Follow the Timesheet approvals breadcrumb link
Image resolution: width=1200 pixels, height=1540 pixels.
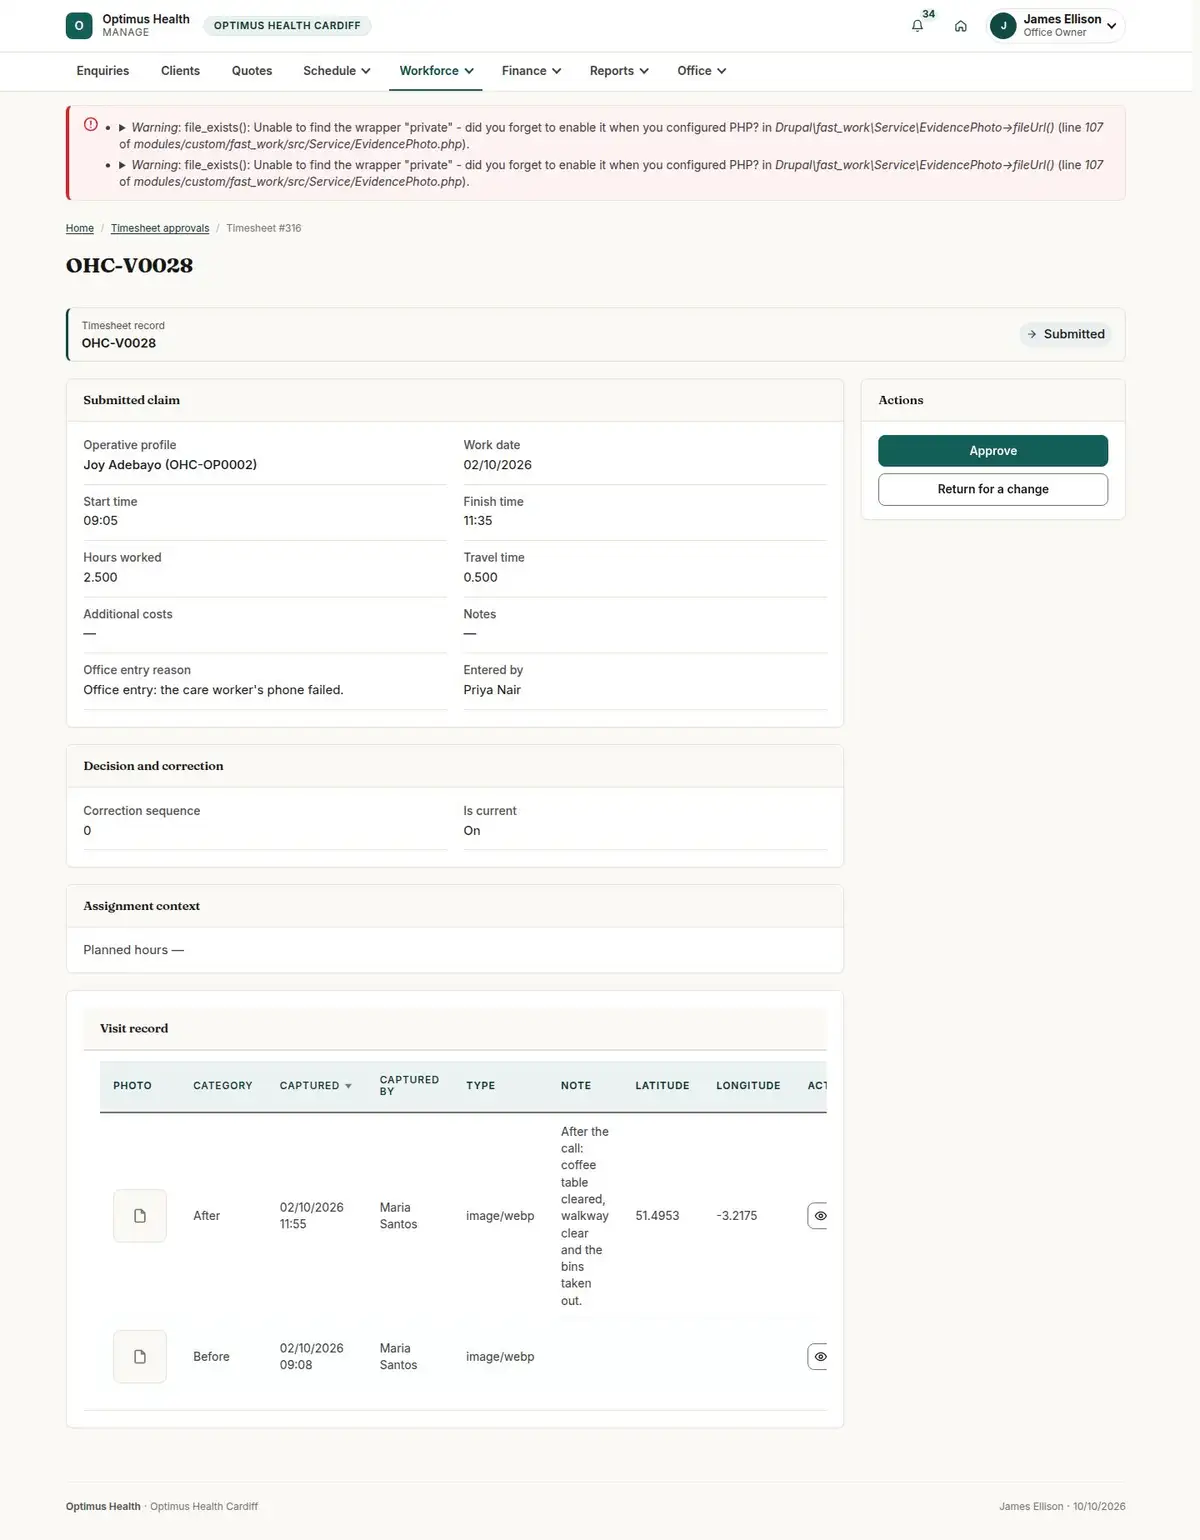pos(160,229)
